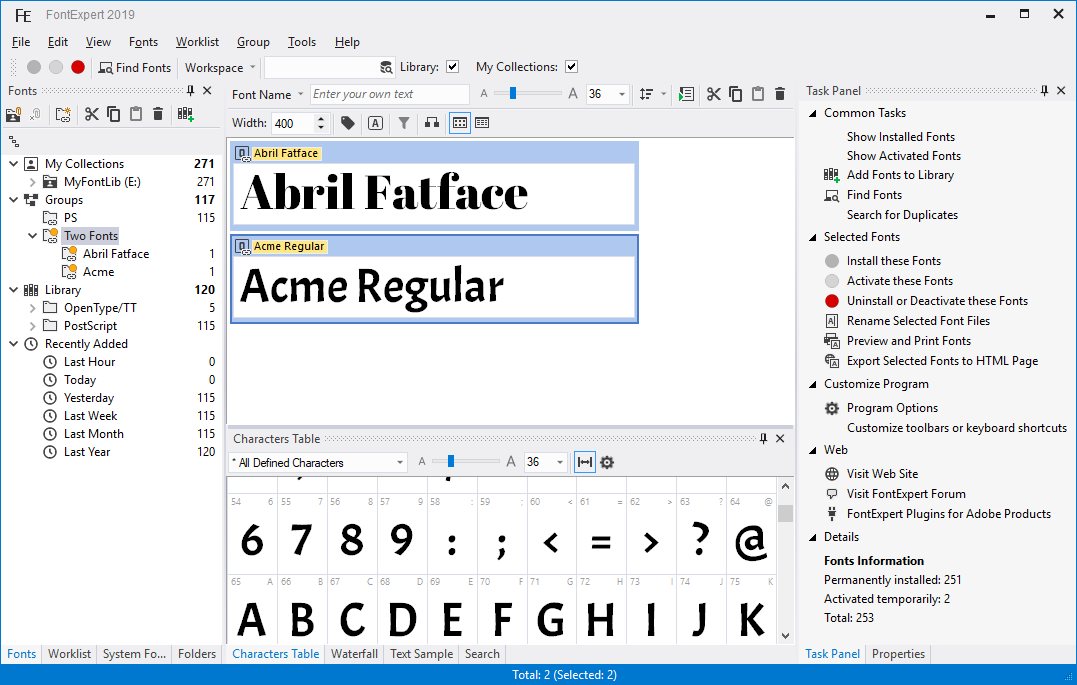The image size is (1077, 685).
Task: Open the font size 36 dropdown in preview toolbar
Action: 622,94
